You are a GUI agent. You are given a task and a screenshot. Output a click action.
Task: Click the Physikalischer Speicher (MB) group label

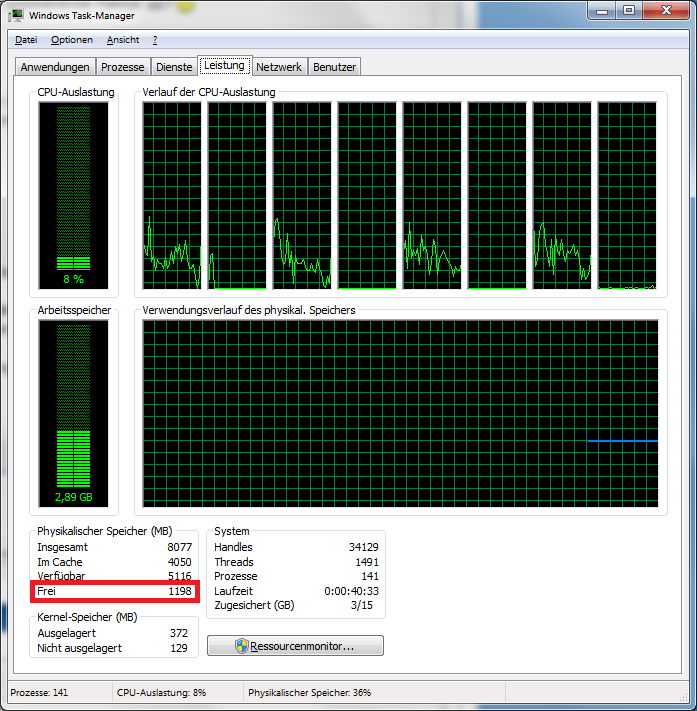click(105, 531)
